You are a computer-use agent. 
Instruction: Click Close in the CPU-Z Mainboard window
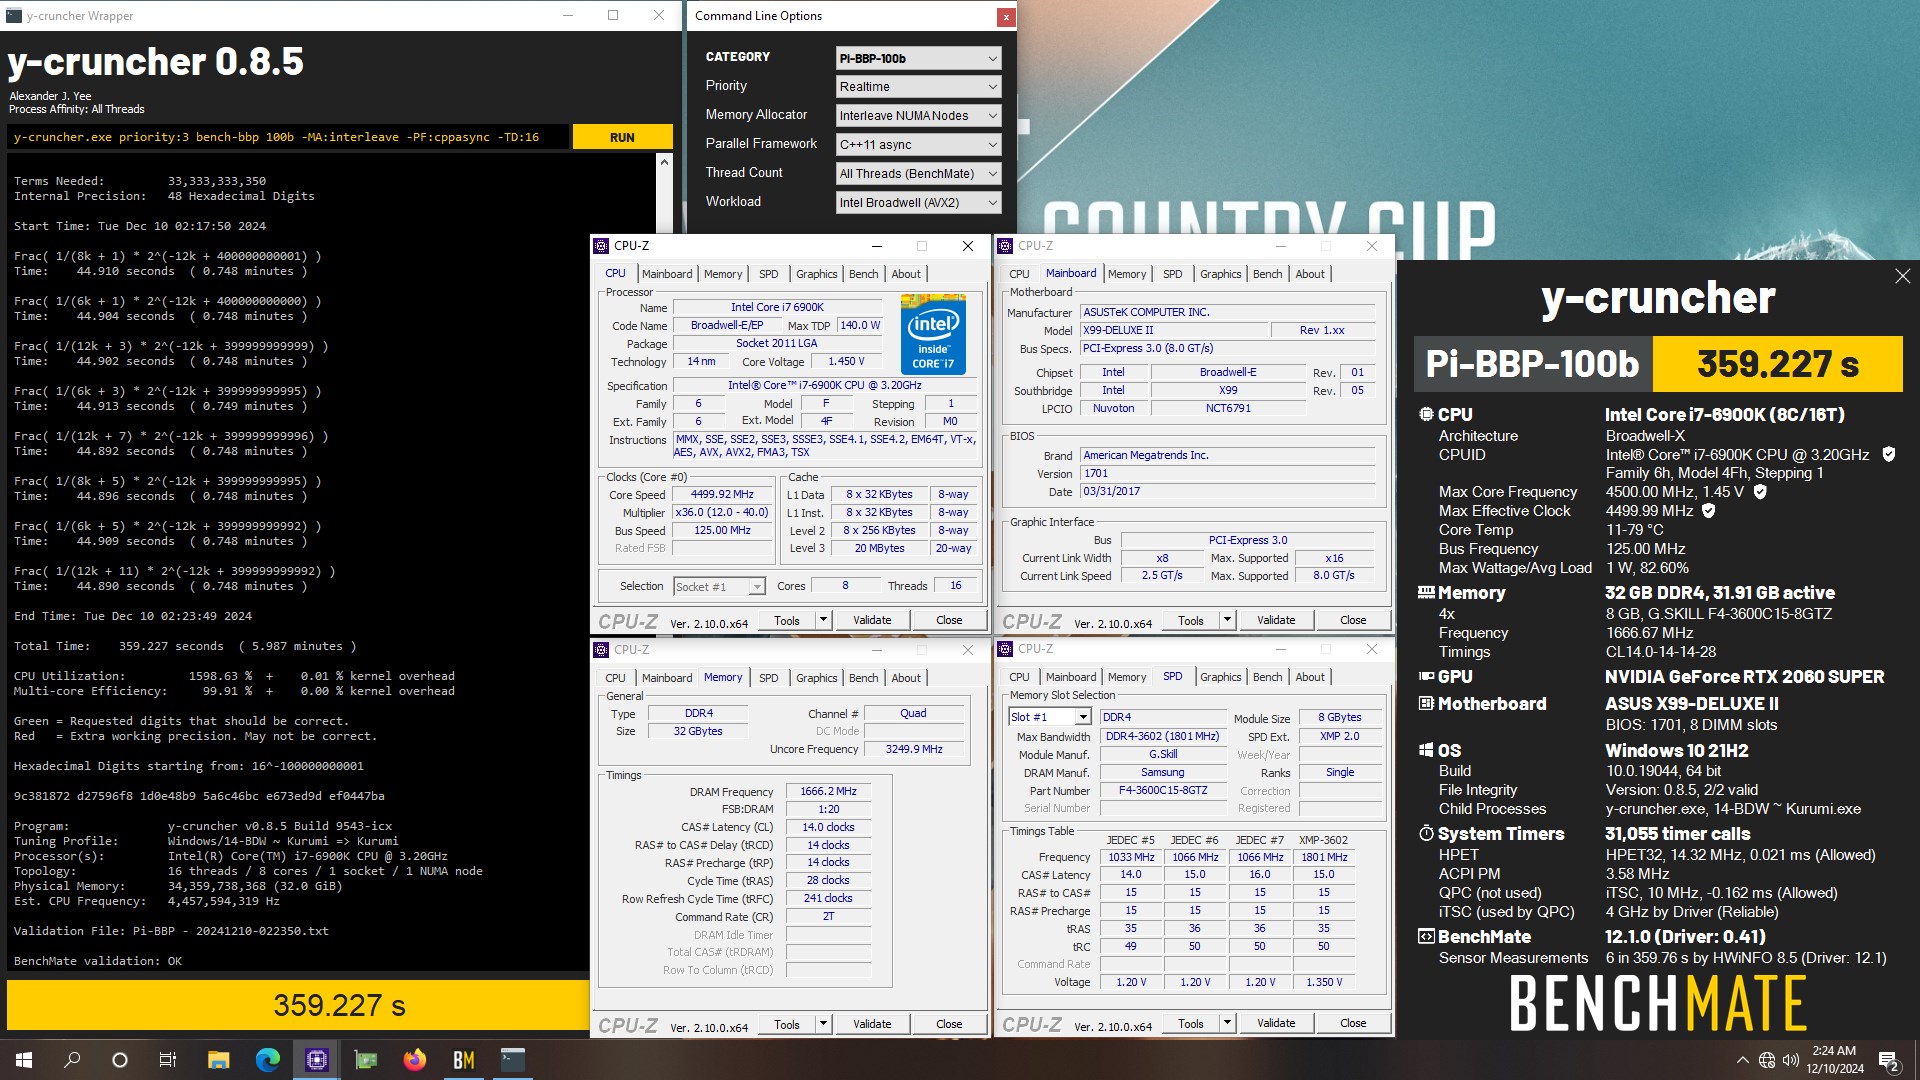tap(1352, 620)
